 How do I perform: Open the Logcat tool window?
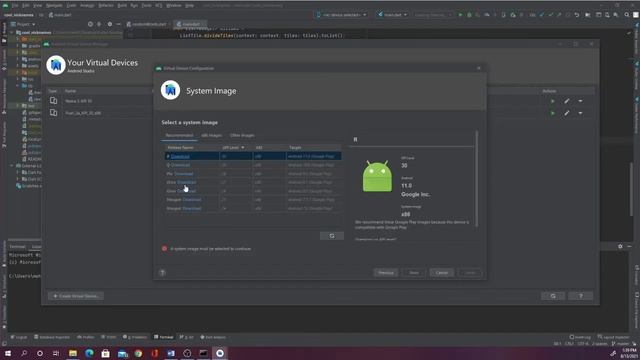pyautogui.click(x=19, y=337)
